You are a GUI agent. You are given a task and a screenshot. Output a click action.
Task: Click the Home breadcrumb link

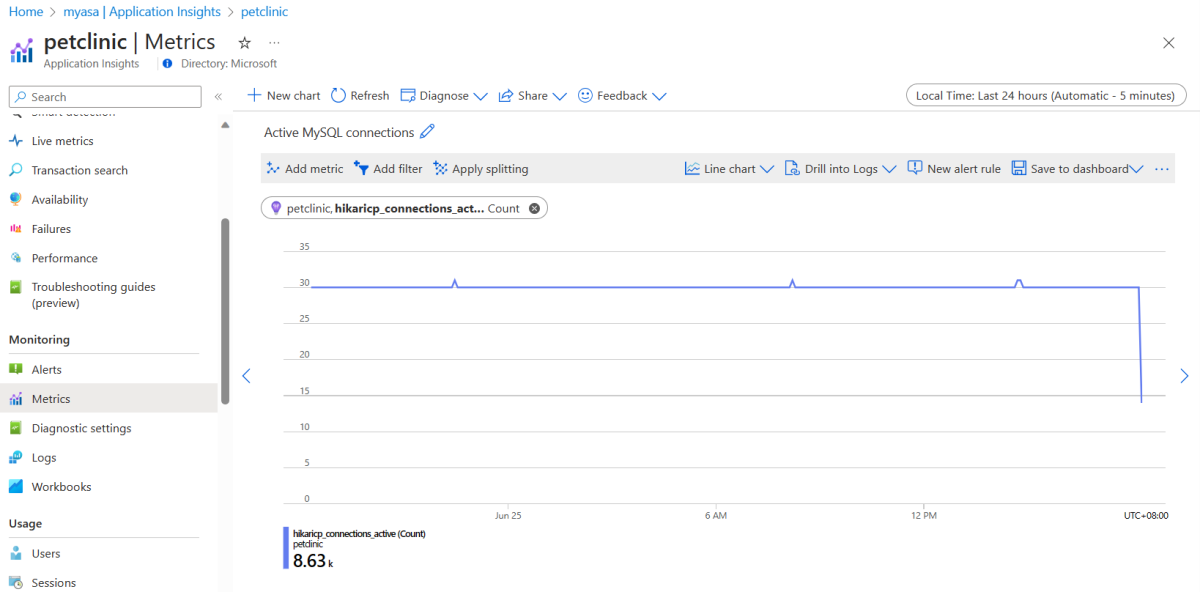click(x=26, y=12)
